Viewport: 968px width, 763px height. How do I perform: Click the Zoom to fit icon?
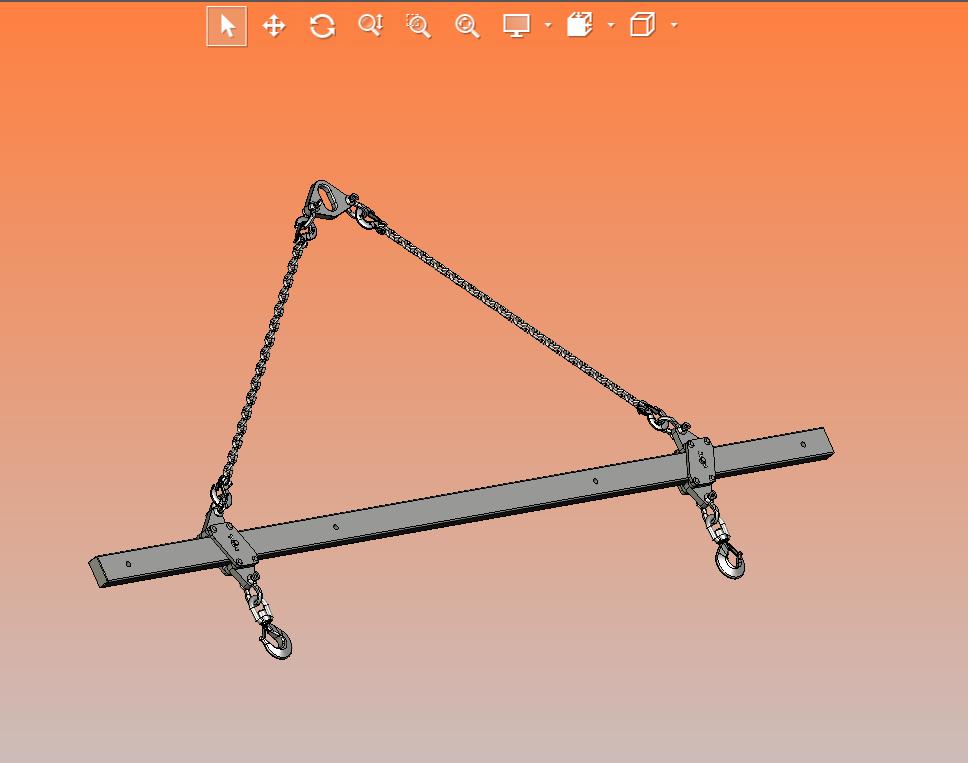tap(467, 26)
